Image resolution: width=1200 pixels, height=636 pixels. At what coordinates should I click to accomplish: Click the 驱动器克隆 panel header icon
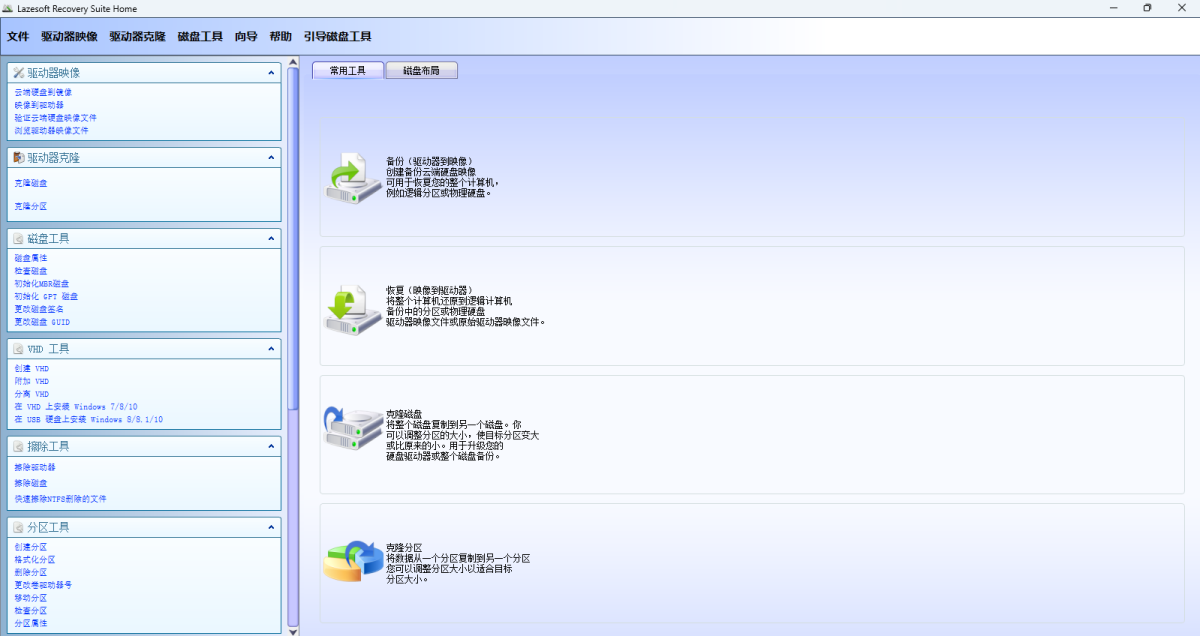point(19,158)
